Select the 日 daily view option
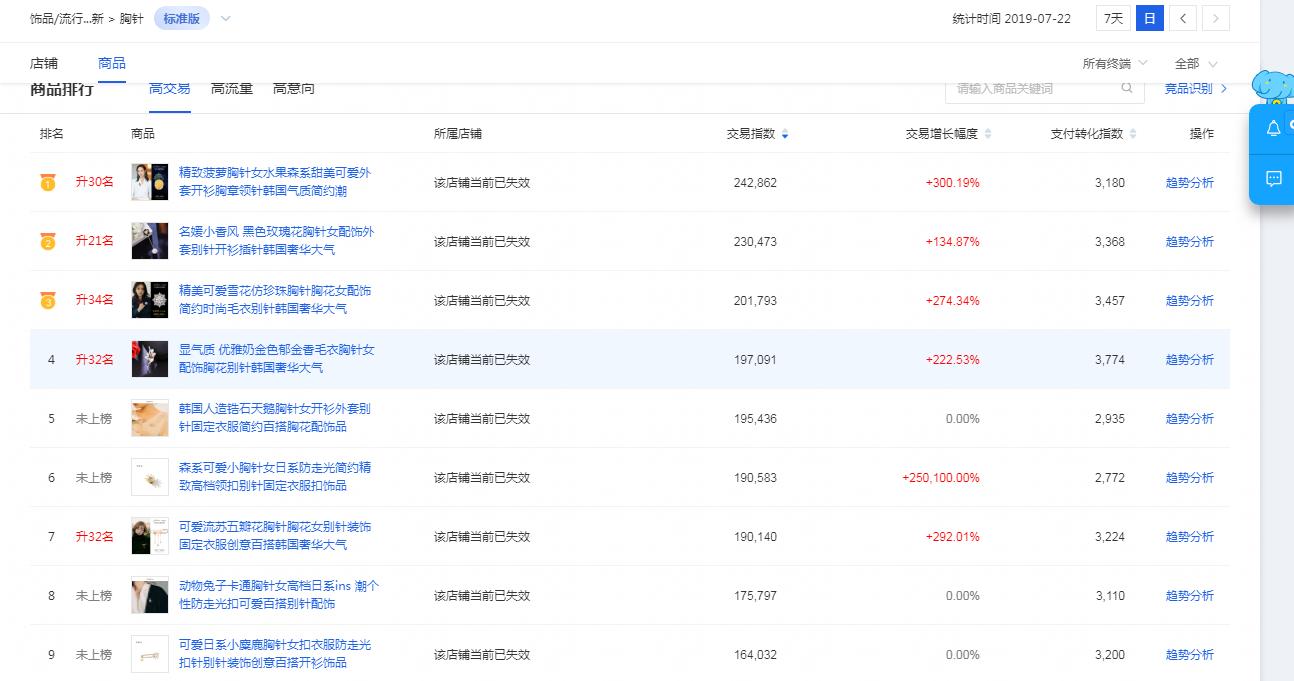 click(1148, 17)
